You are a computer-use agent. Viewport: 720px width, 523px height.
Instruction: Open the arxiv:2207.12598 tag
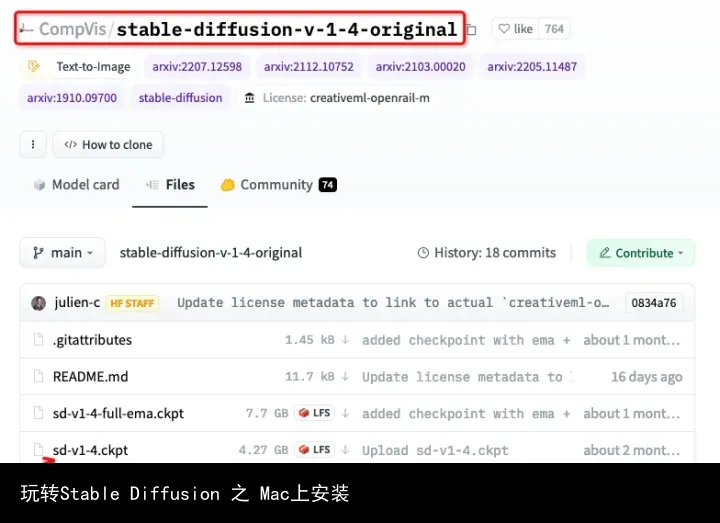197,67
